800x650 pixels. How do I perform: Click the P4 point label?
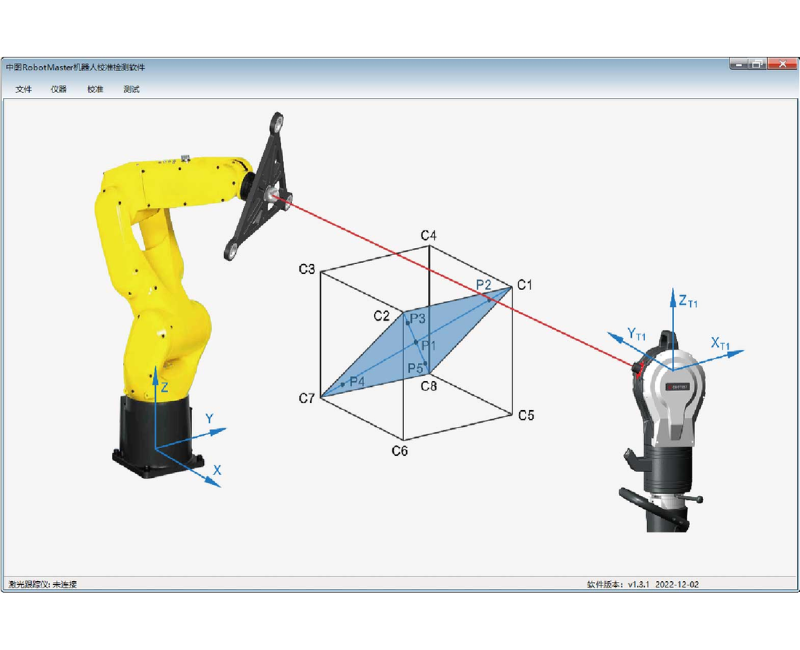click(357, 381)
